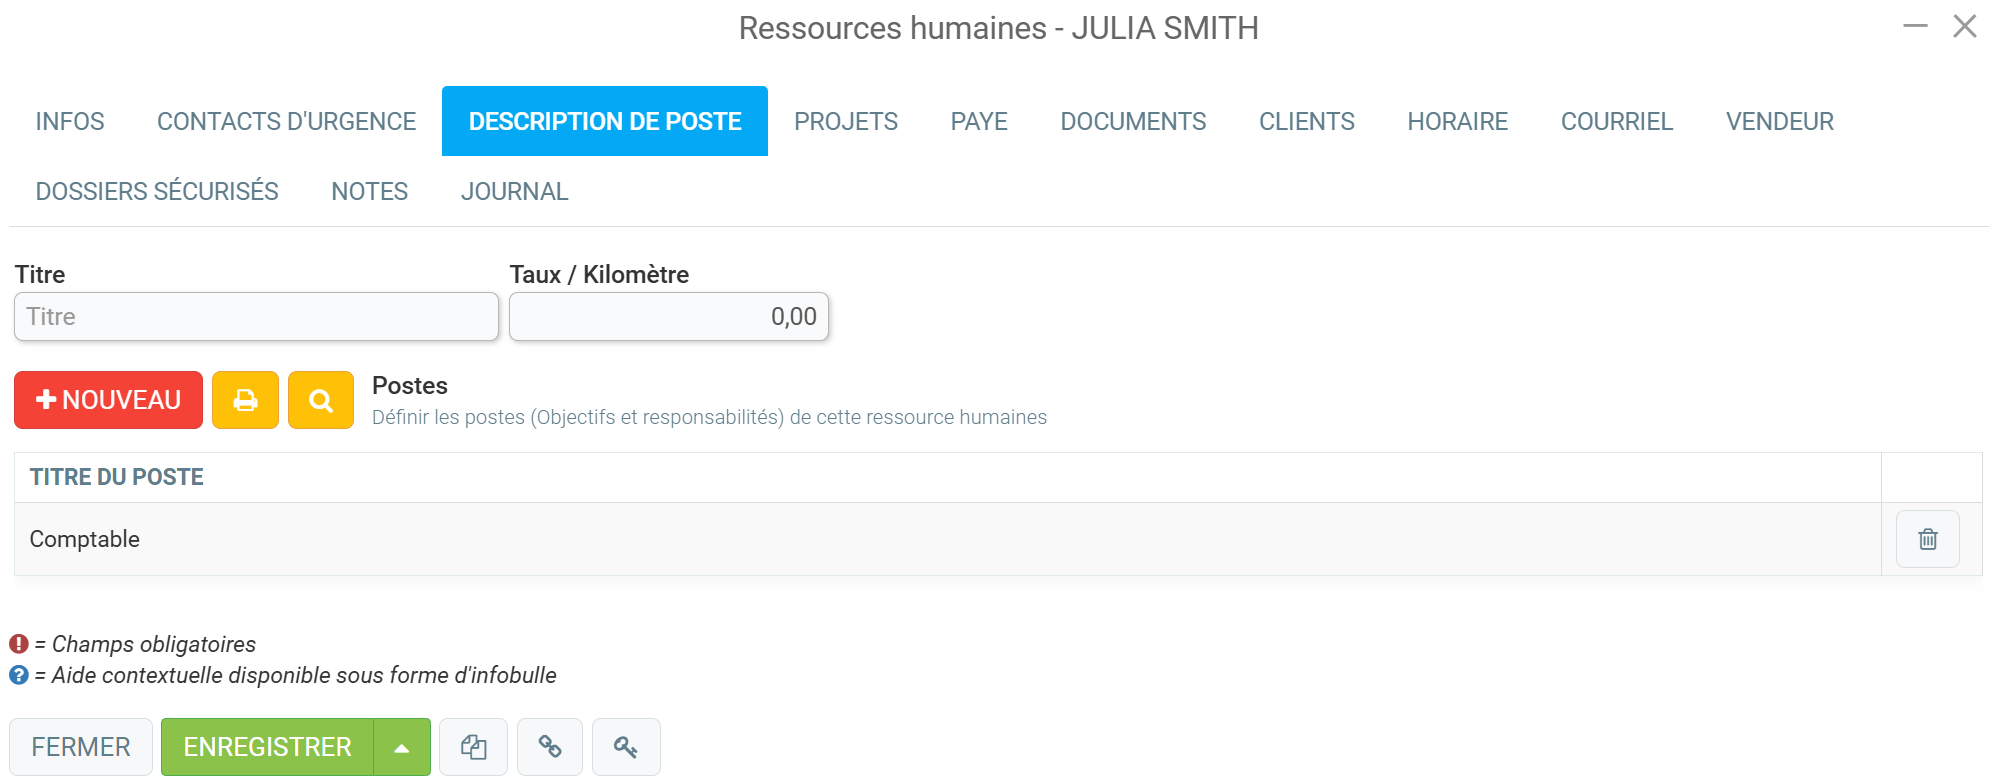Screen dimensions: 1992x782
Task: Open the Paye tab
Action: pyautogui.click(x=979, y=121)
